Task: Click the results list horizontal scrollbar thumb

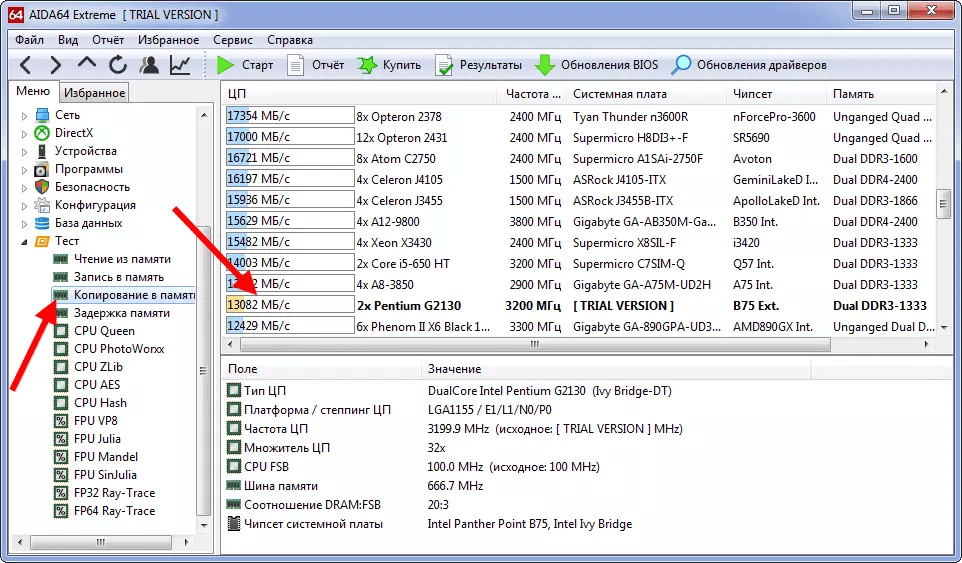Action: coord(535,345)
